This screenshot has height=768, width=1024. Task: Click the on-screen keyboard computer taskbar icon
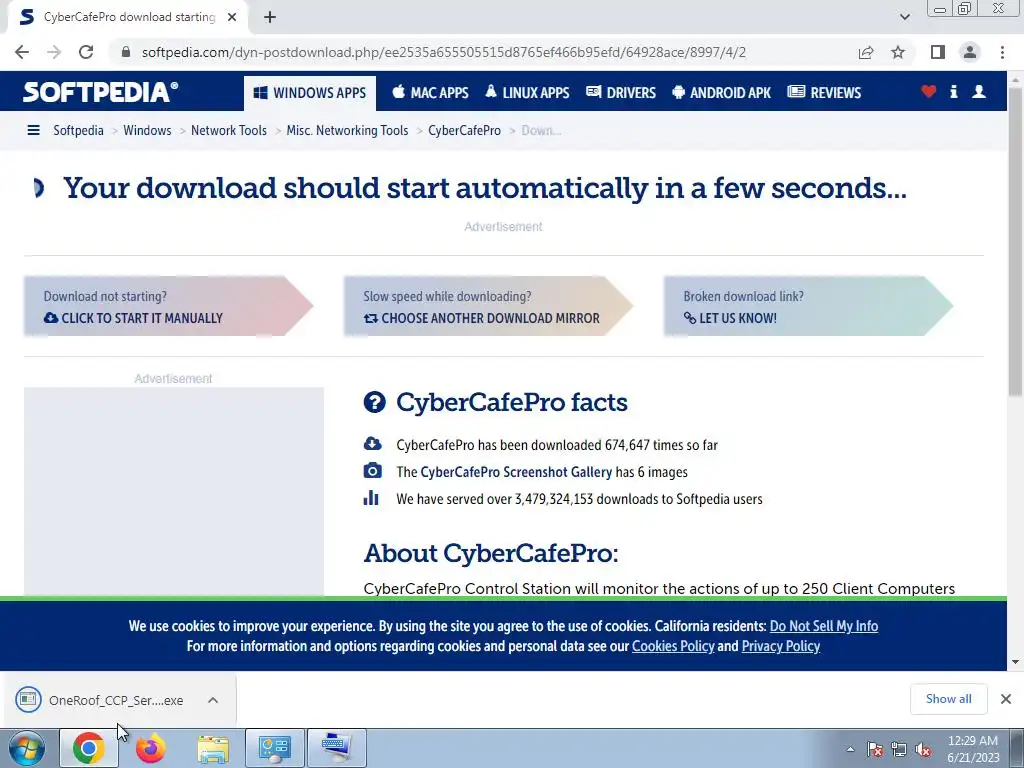pos(336,748)
